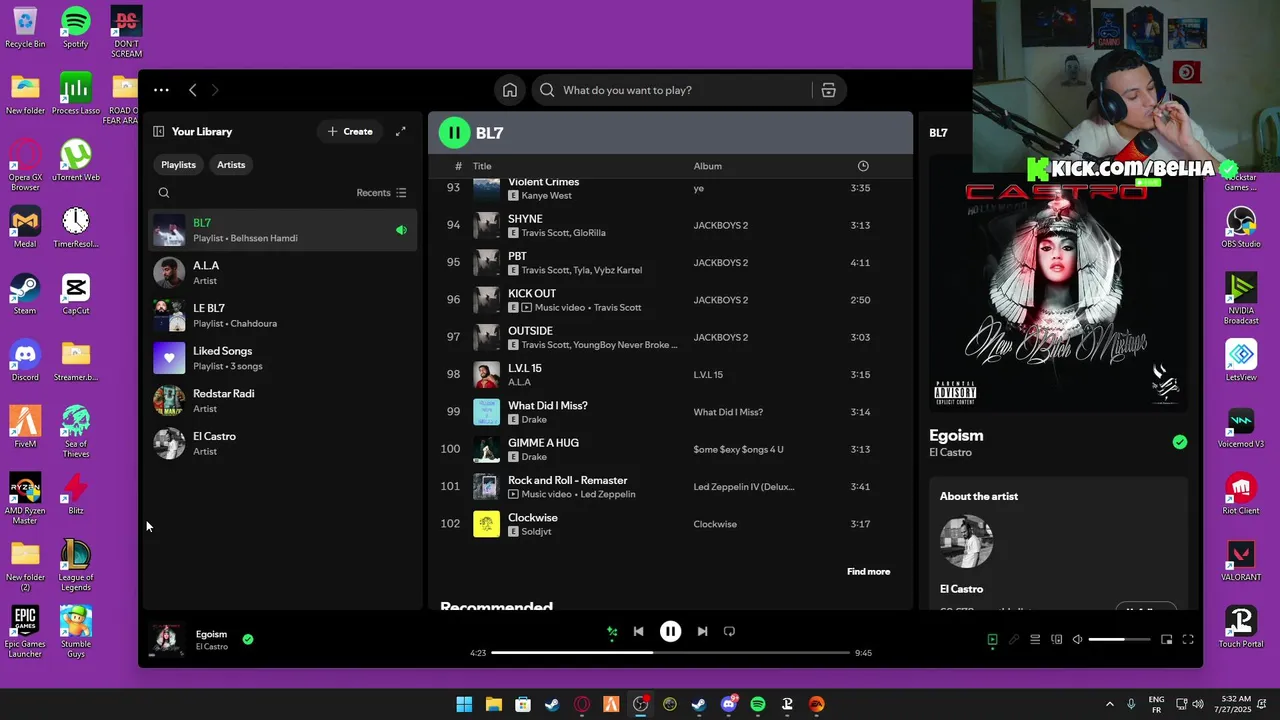Image resolution: width=1280 pixels, height=720 pixels.
Task: Open the three-dot Spotify menu
Action: point(161,90)
